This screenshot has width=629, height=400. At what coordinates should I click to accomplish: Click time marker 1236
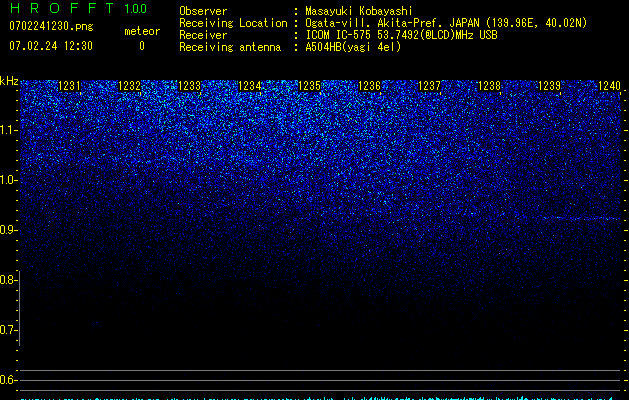pyautogui.click(x=369, y=86)
